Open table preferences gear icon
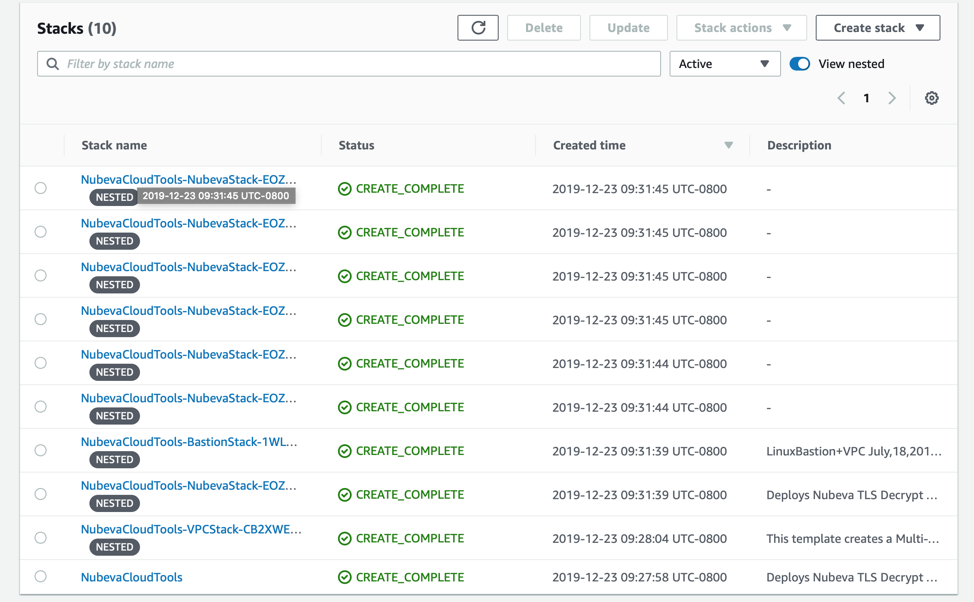974x602 pixels. tap(931, 98)
